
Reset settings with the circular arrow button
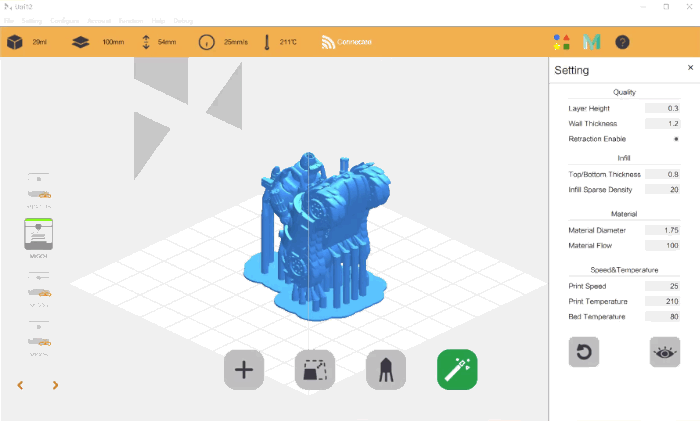pos(584,352)
